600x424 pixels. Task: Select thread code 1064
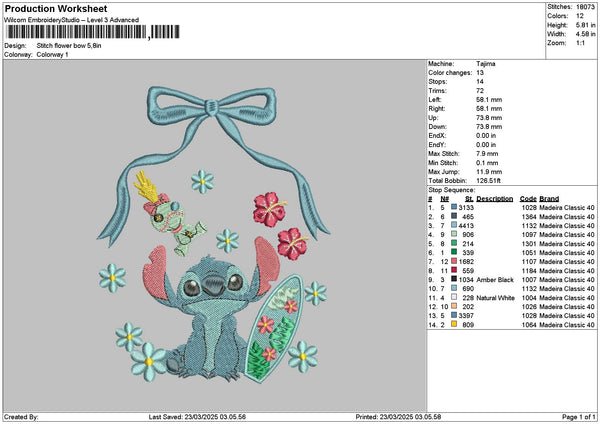(x=529, y=325)
